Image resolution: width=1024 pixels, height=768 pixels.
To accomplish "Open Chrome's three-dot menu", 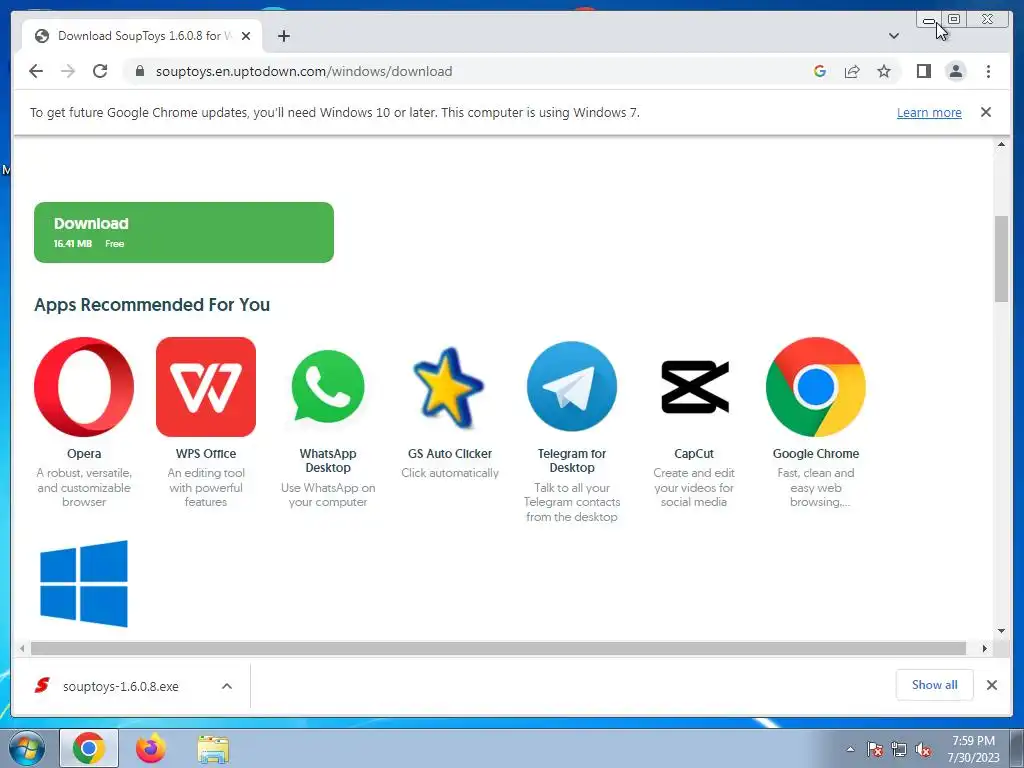I will coord(988,71).
